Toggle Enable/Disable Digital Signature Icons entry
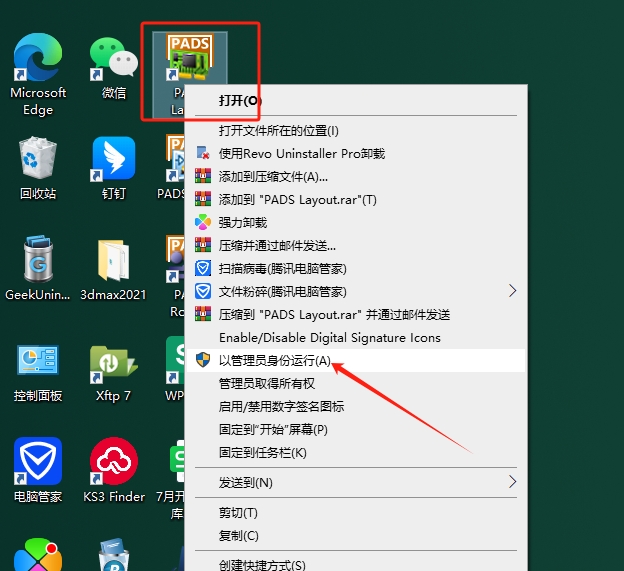624x571 pixels. point(329,338)
